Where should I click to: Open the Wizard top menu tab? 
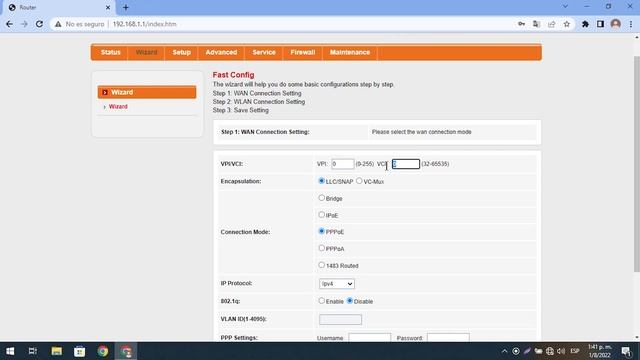(146, 52)
